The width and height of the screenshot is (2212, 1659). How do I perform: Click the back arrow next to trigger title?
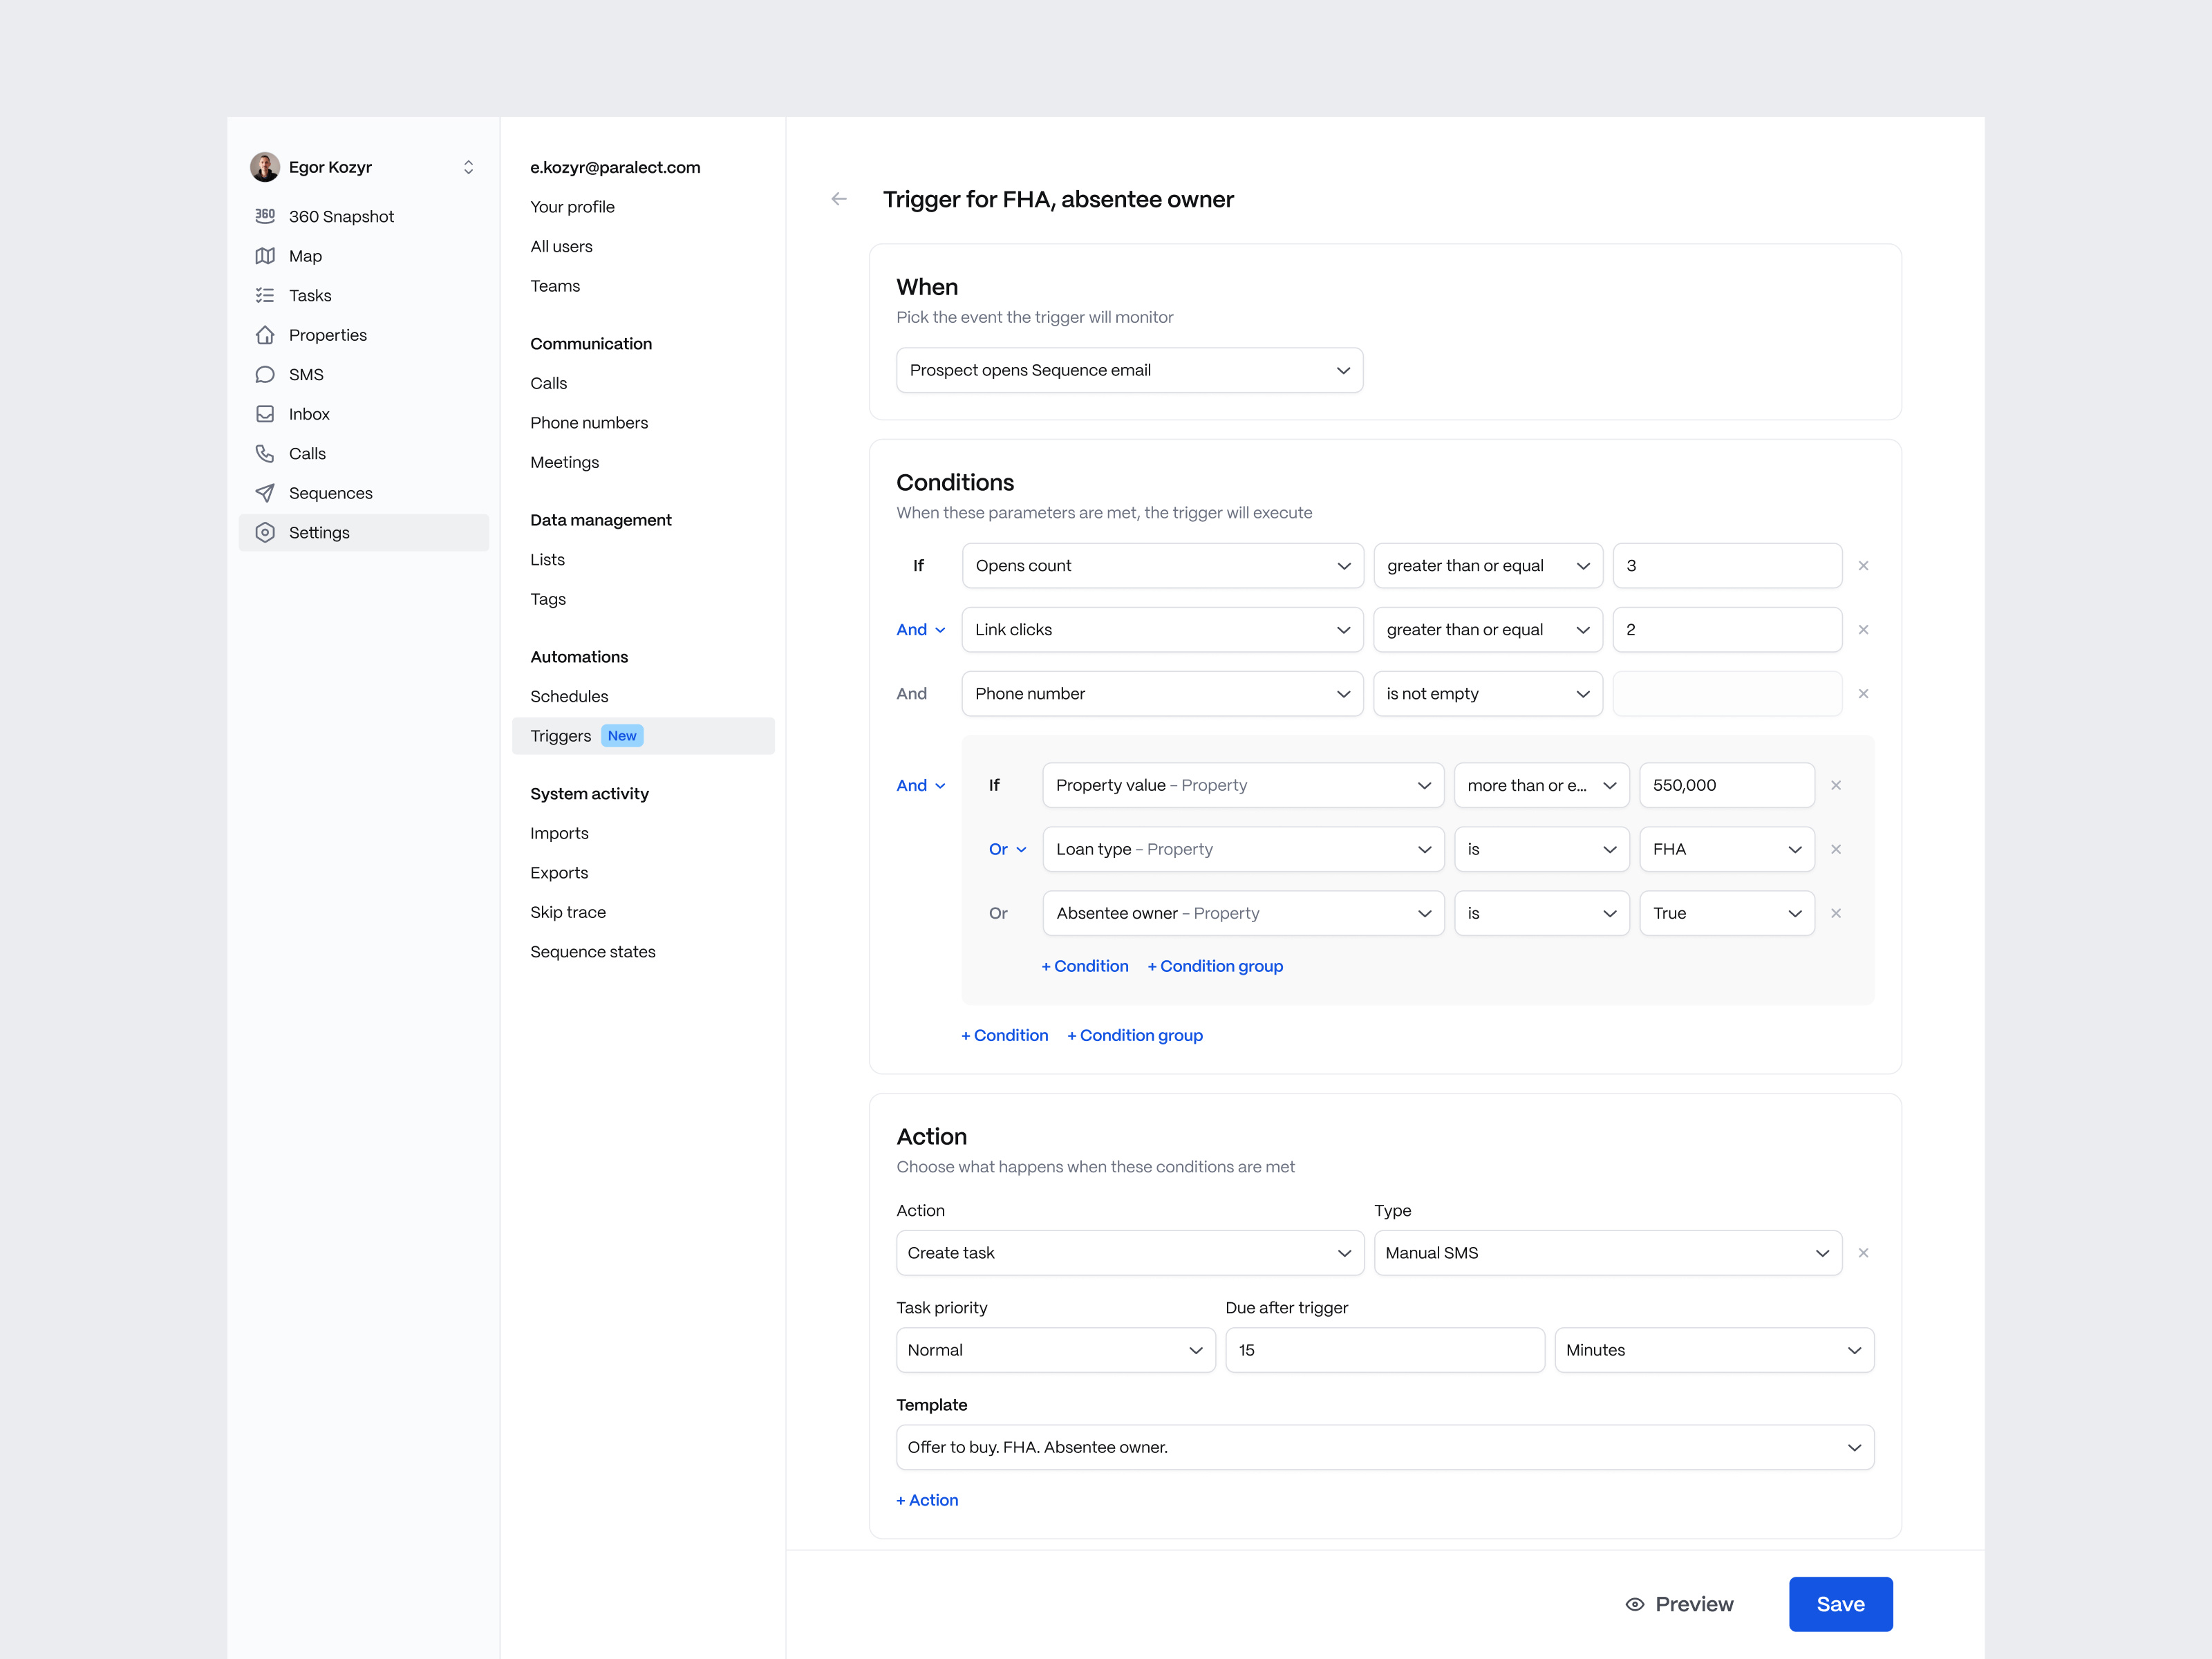pos(838,199)
